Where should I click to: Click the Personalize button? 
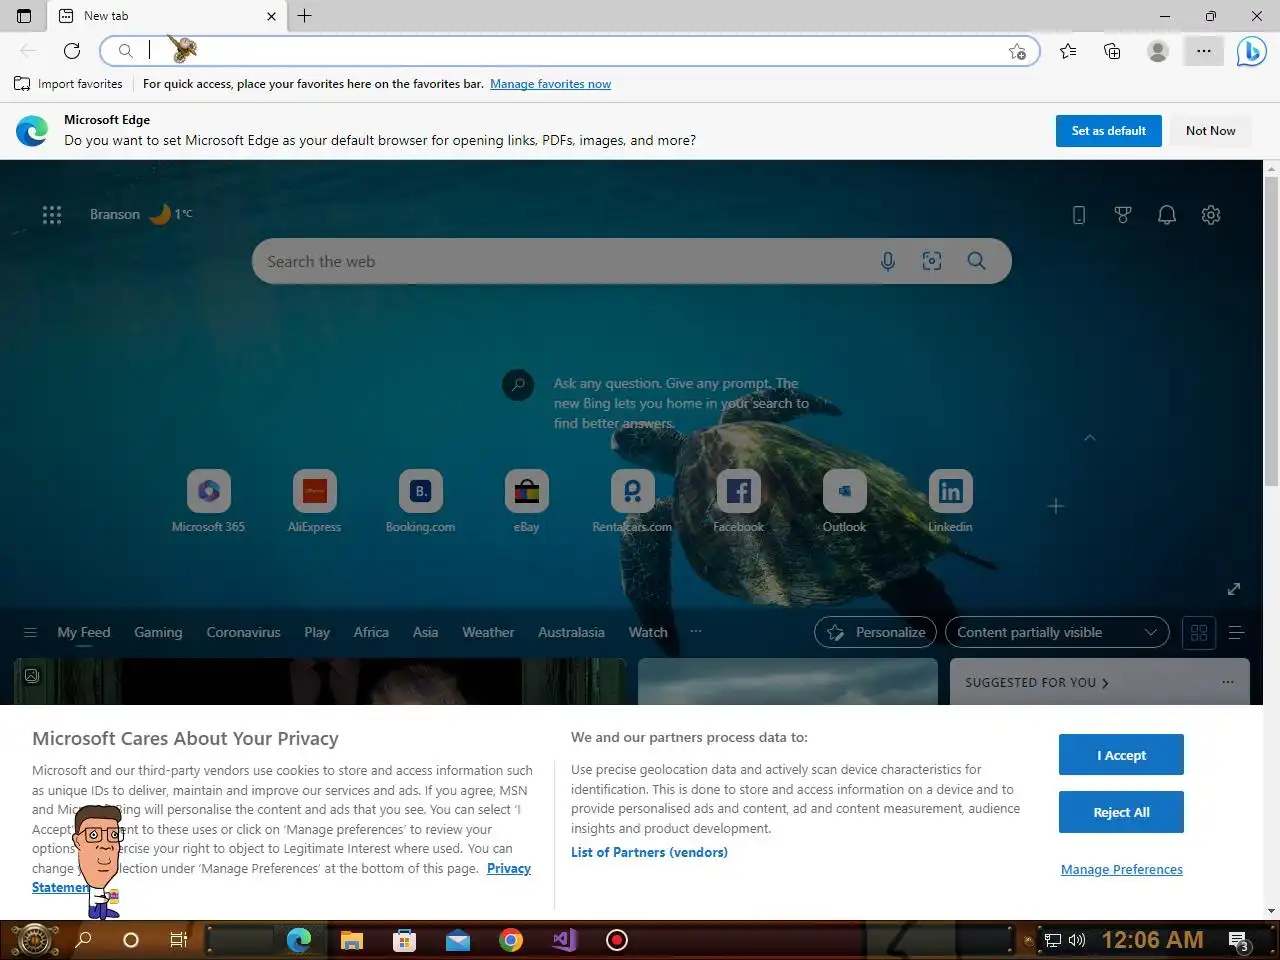point(875,632)
